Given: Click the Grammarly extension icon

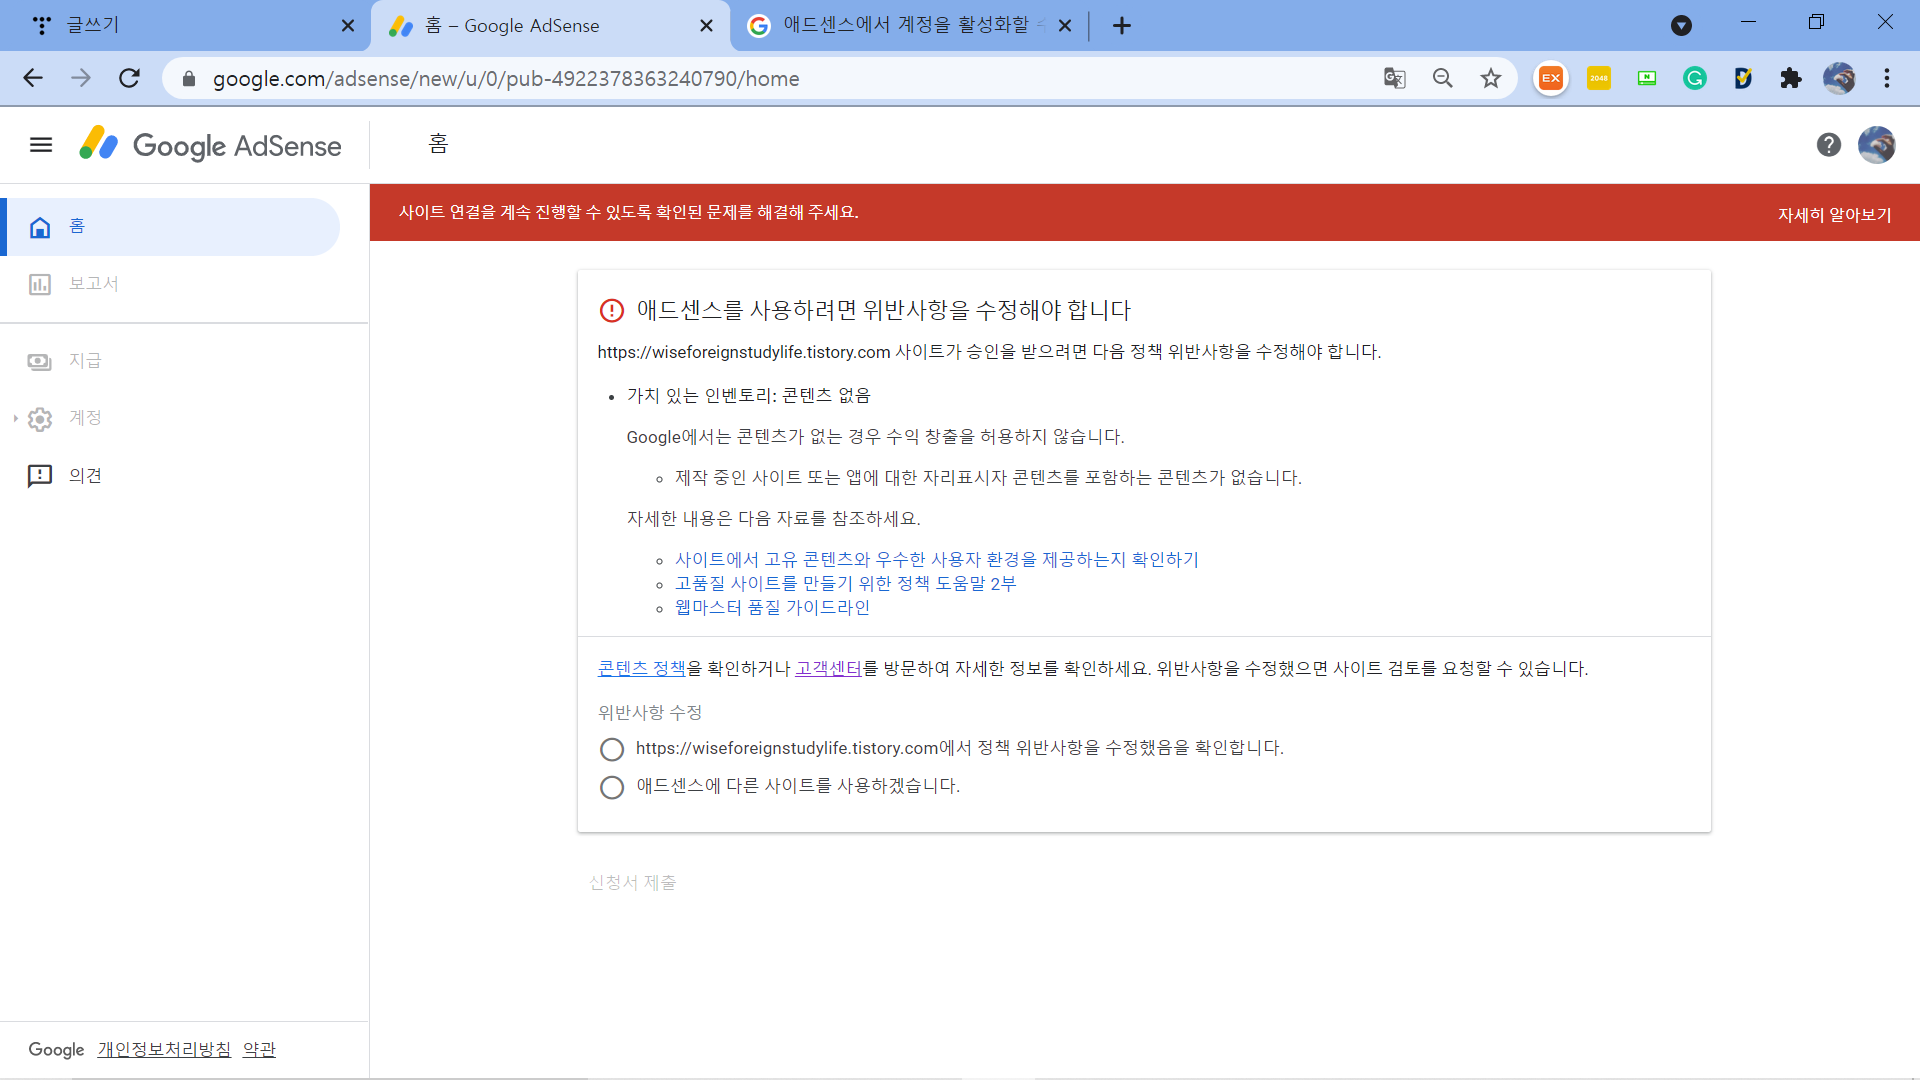Looking at the screenshot, I should click(1694, 79).
